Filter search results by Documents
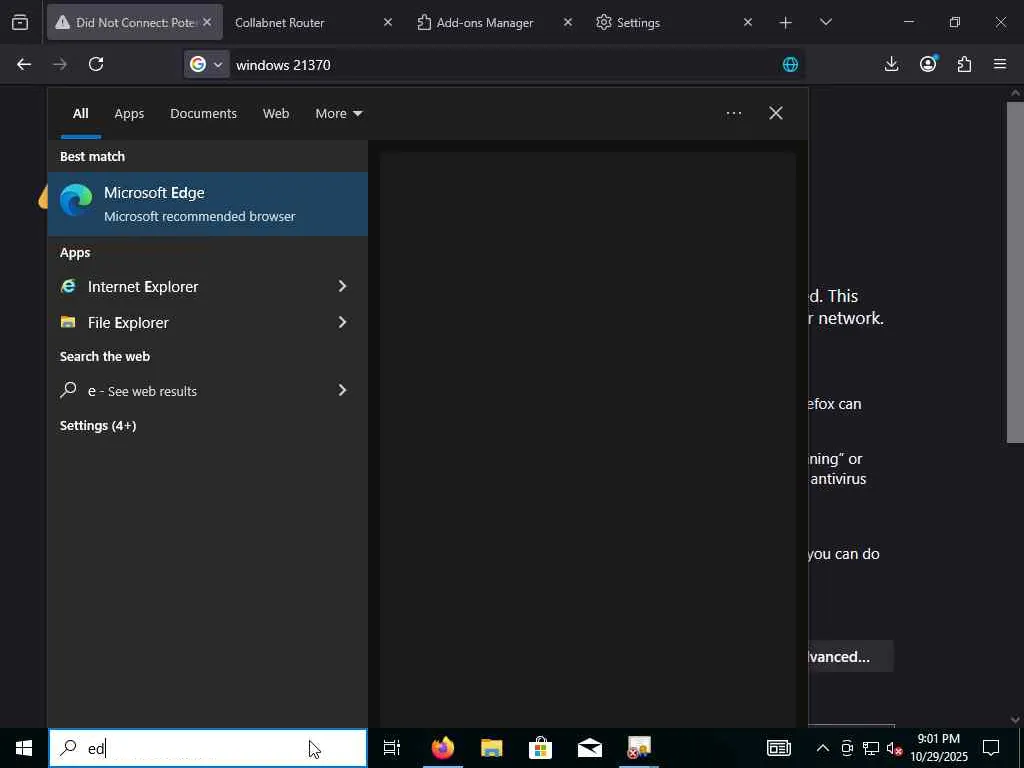1024x768 pixels. click(203, 114)
